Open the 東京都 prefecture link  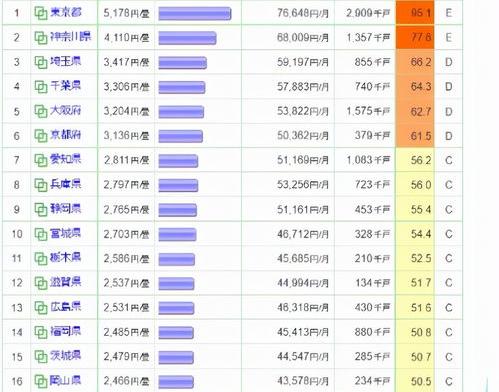(x=66, y=13)
